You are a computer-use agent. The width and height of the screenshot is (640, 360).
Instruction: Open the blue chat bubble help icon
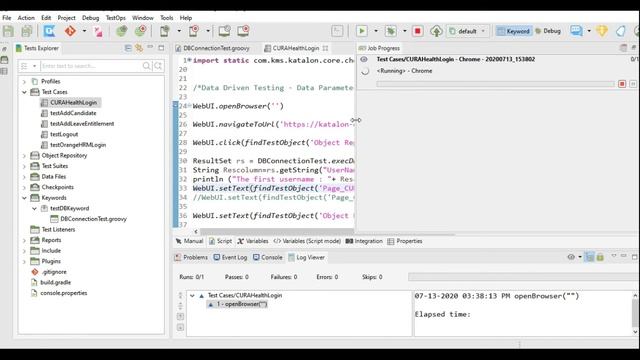pos(576,31)
